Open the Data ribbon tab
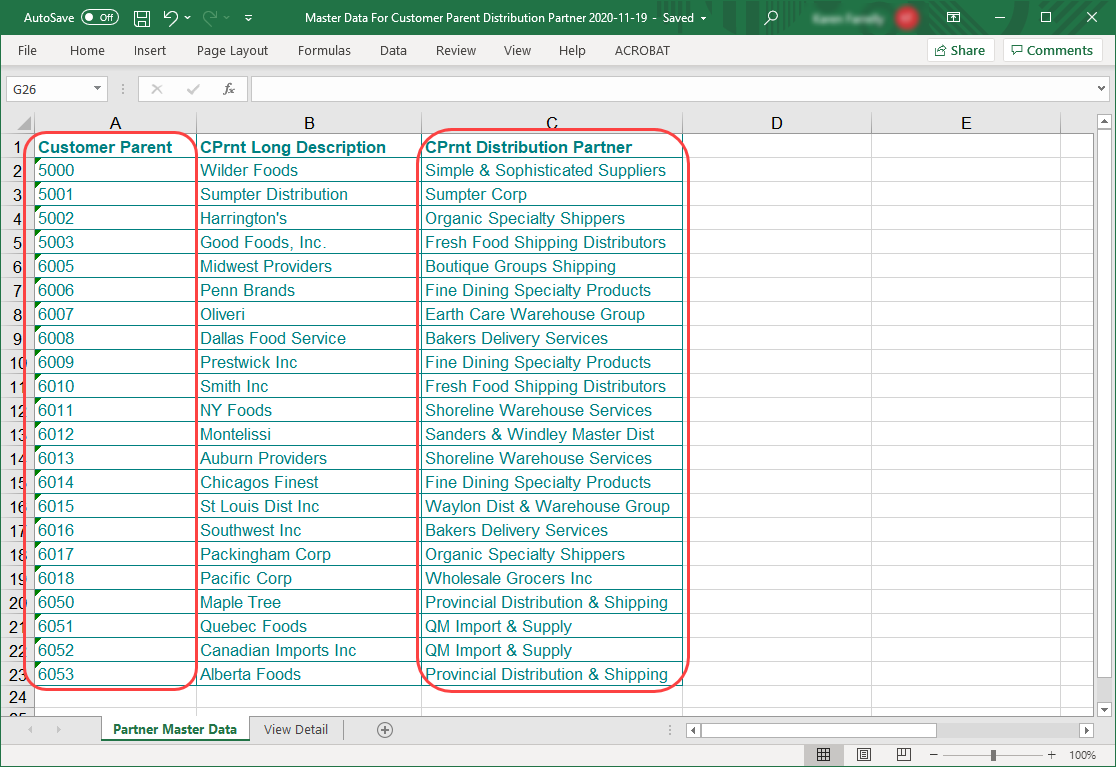 coord(393,50)
